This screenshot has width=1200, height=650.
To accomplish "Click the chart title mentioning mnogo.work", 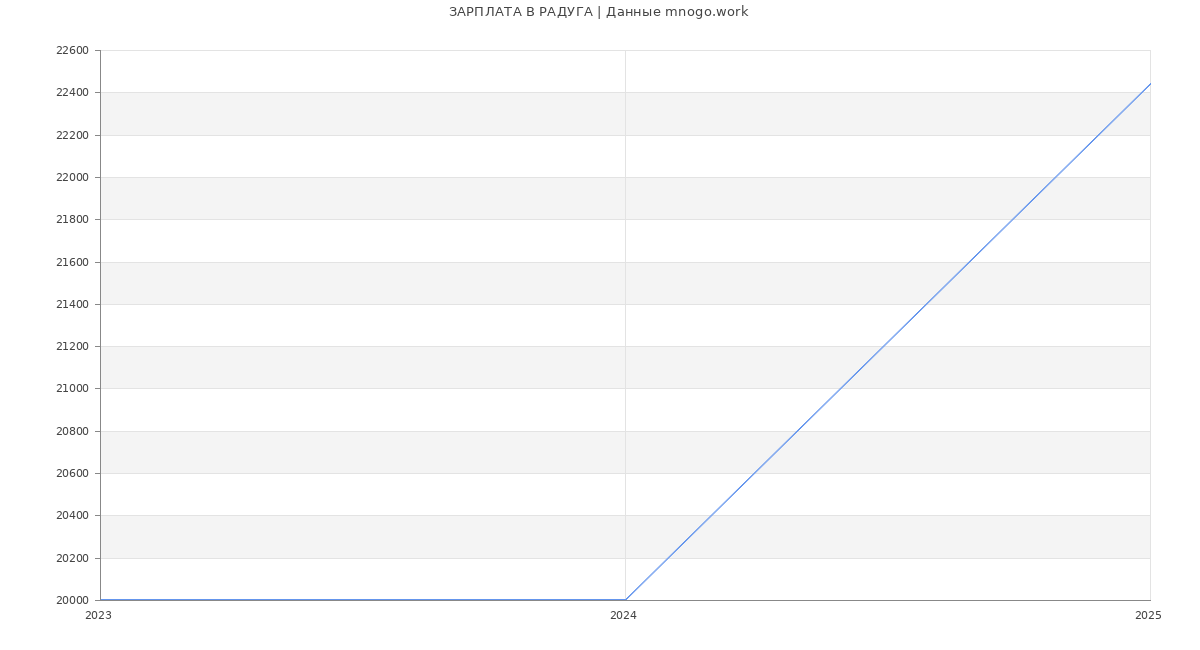I will 598,12.
